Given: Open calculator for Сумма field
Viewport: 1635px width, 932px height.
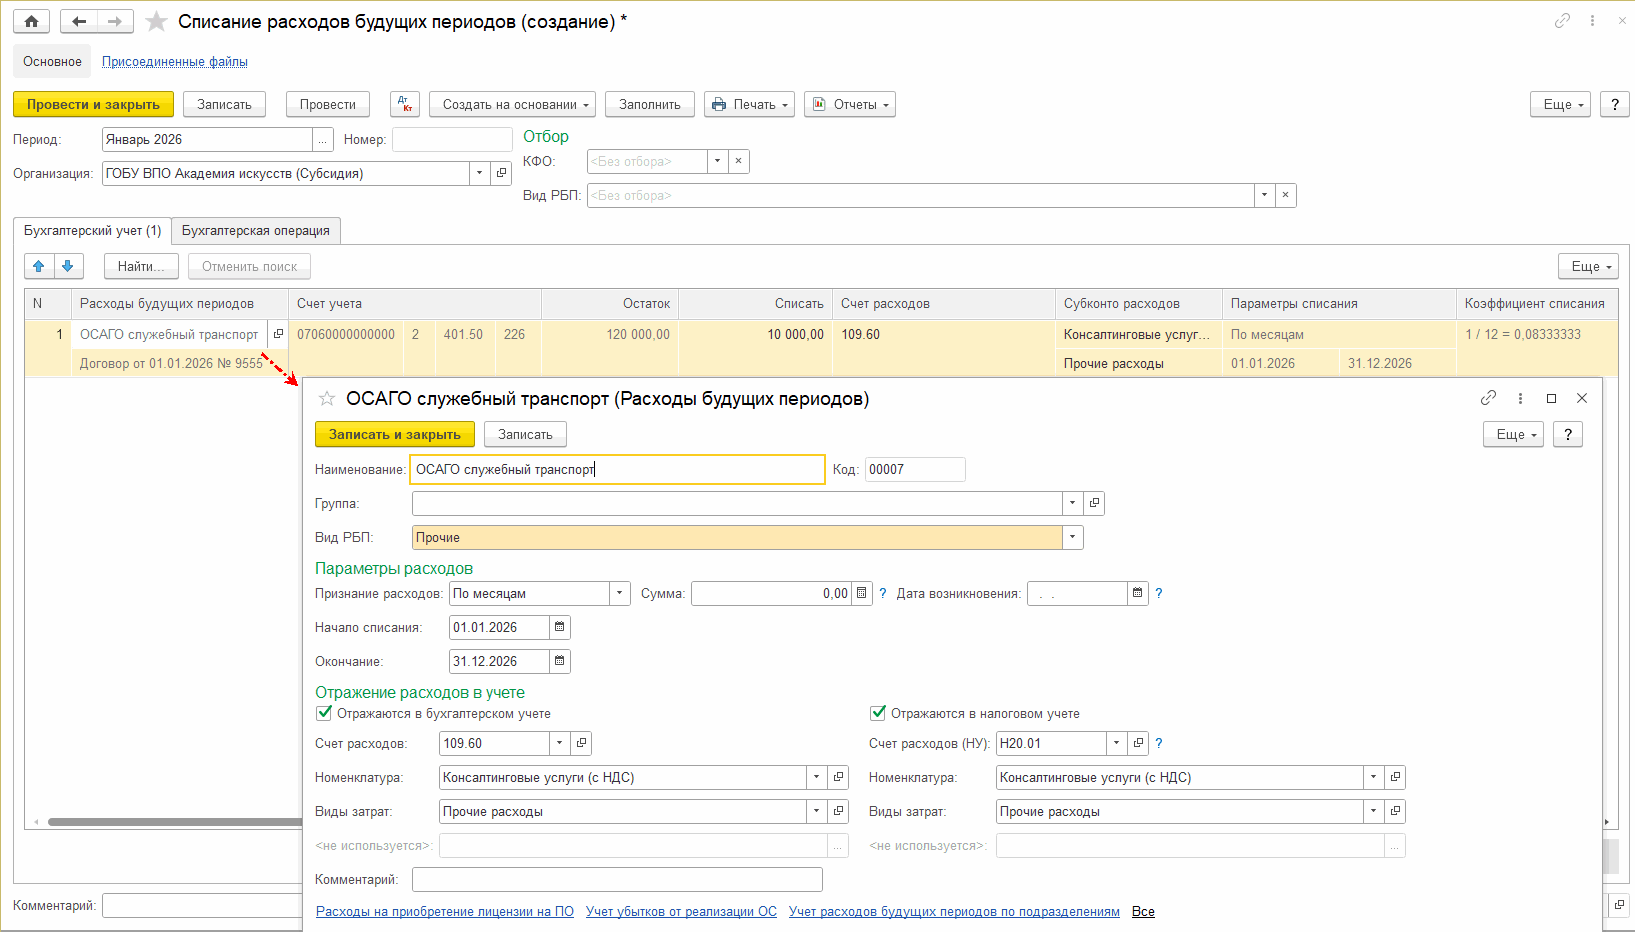Looking at the screenshot, I should point(861,593).
